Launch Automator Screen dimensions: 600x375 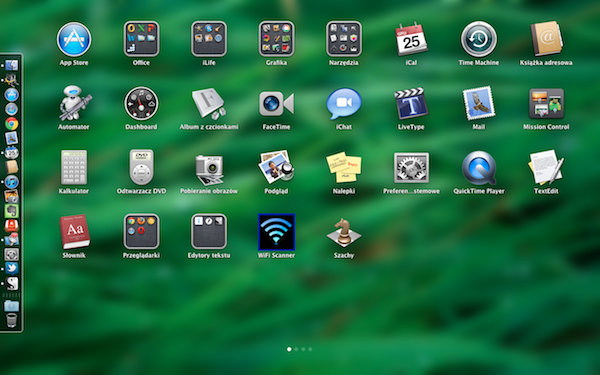pyautogui.click(x=74, y=103)
